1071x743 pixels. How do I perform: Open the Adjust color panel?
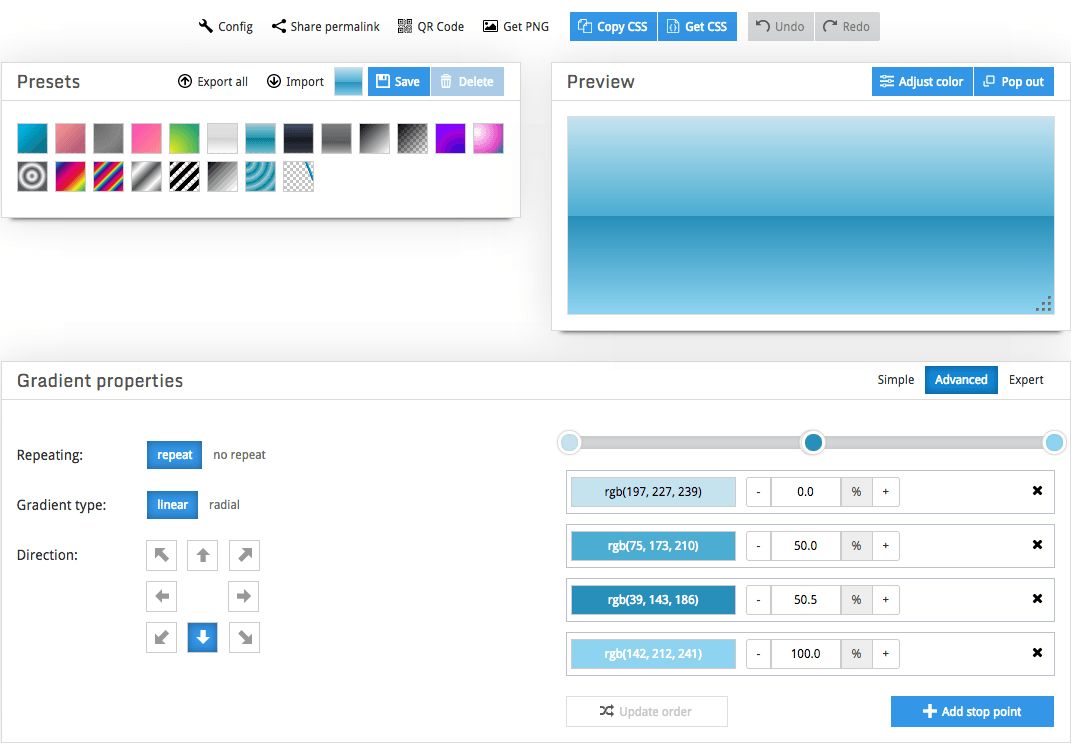(921, 81)
